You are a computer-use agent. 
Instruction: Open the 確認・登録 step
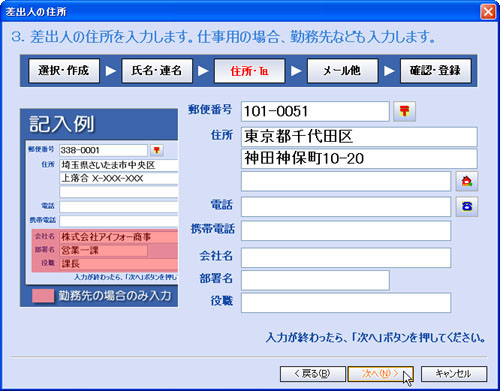pos(436,71)
